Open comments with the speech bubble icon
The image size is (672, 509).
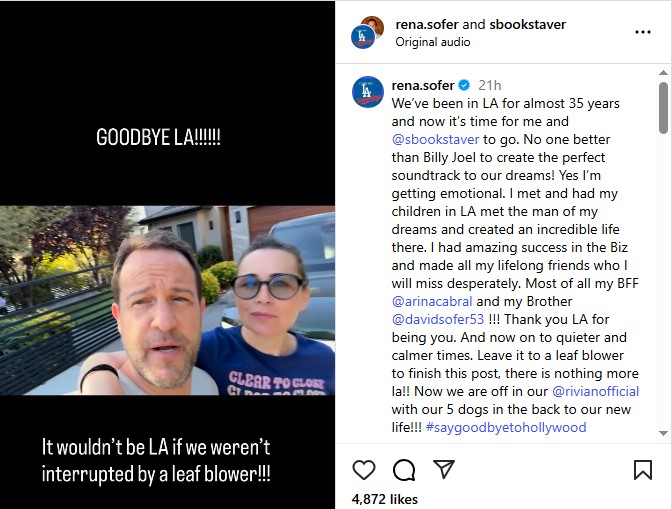coord(404,470)
